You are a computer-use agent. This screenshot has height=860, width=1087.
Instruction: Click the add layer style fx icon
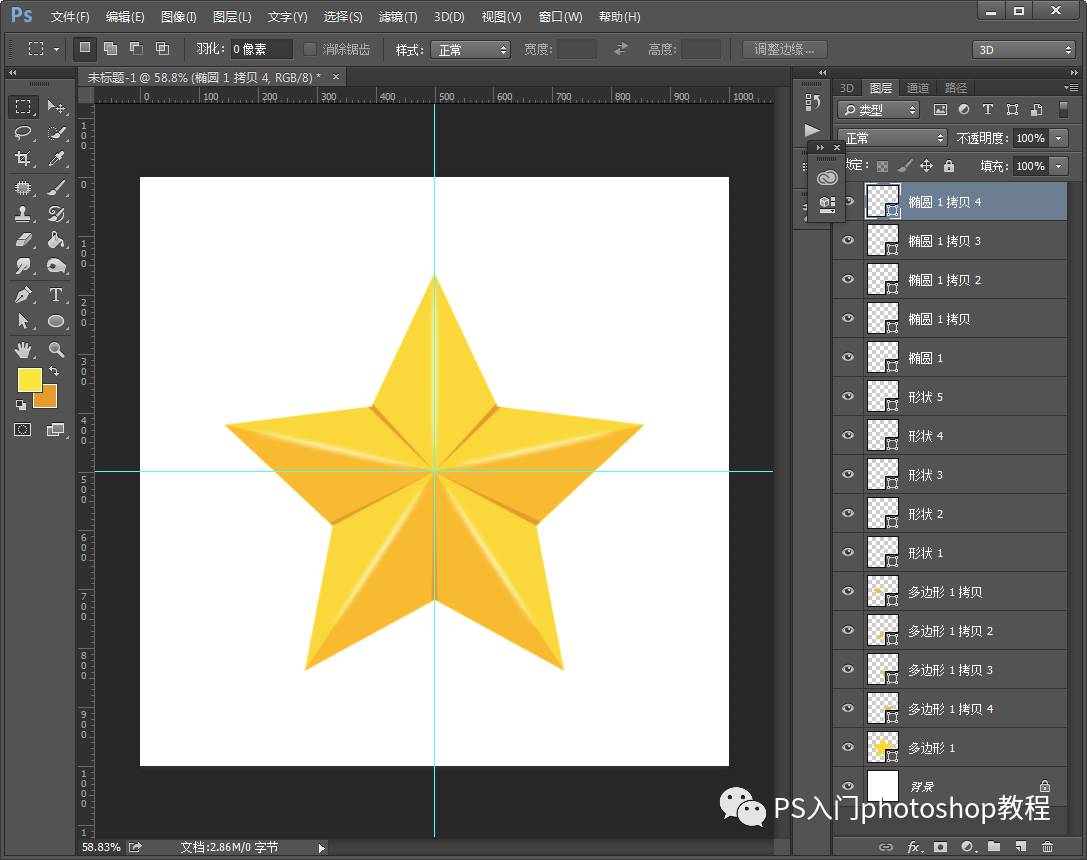click(x=914, y=846)
